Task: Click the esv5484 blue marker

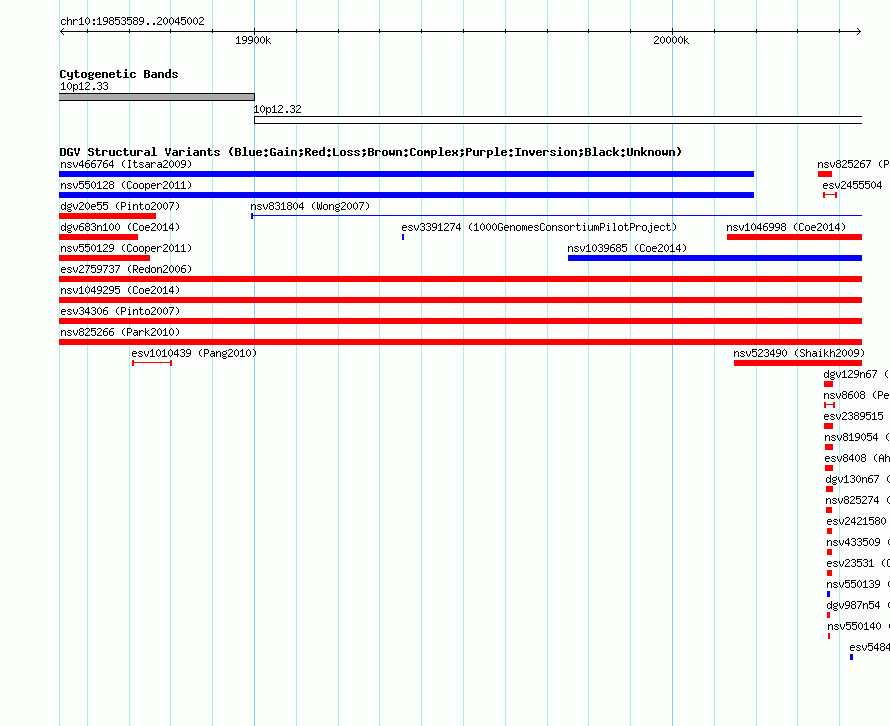Action: point(851,657)
